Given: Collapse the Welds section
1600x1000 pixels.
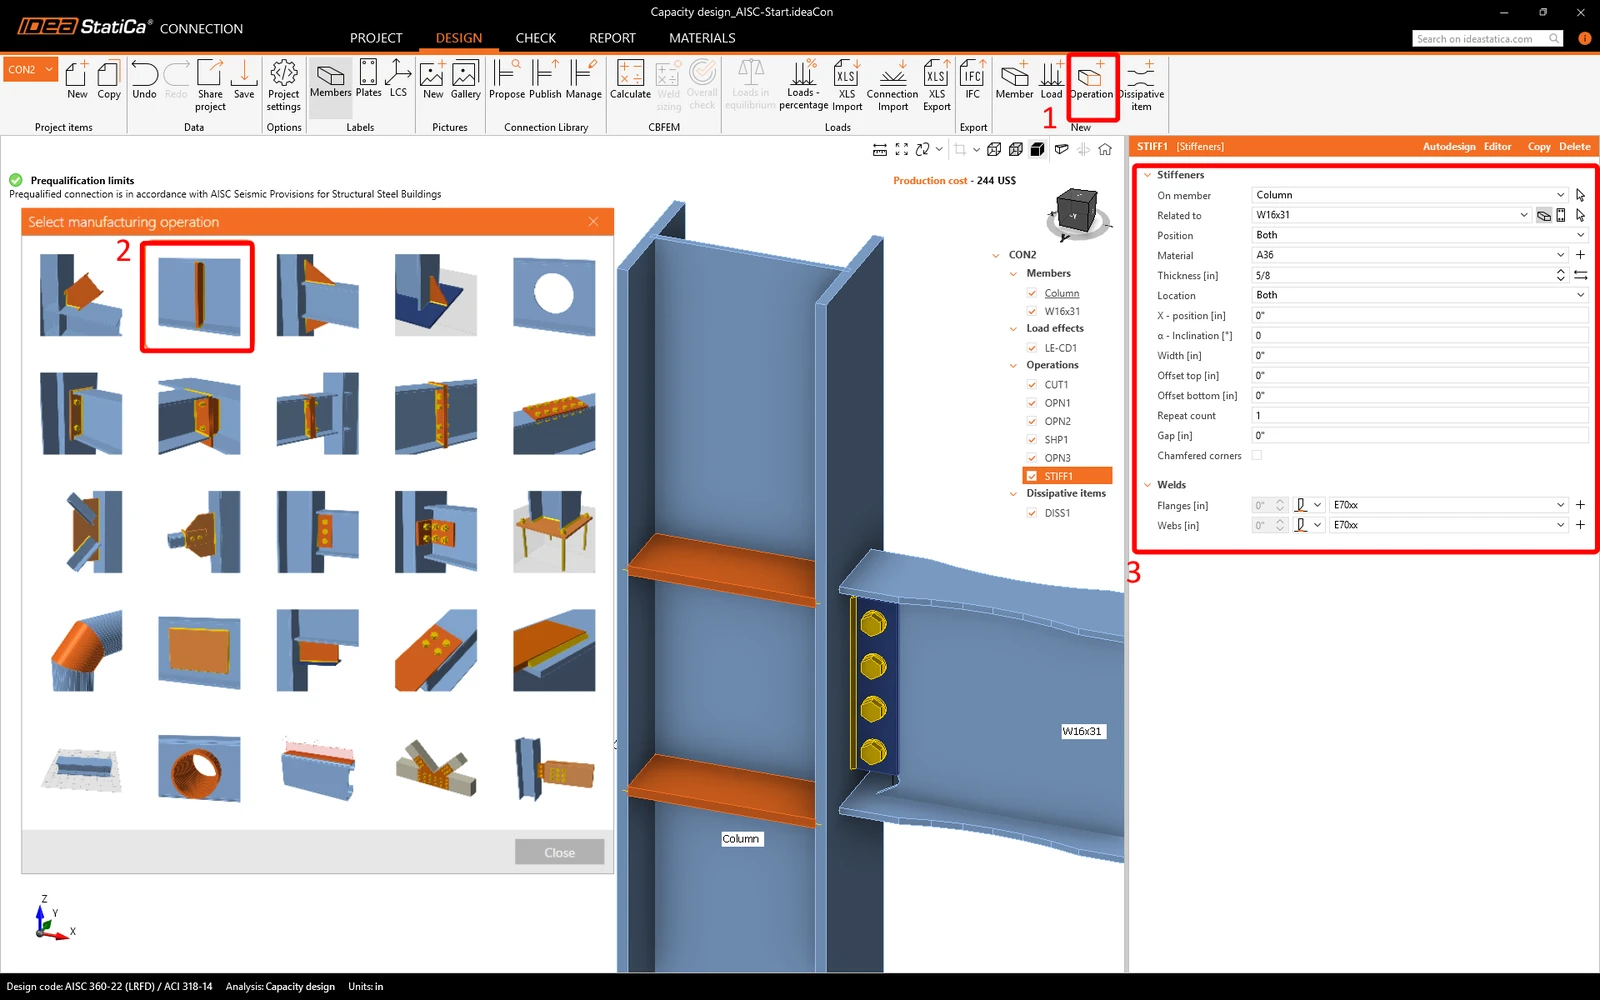Looking at the screenshot, I should (x=1147, y=485).
